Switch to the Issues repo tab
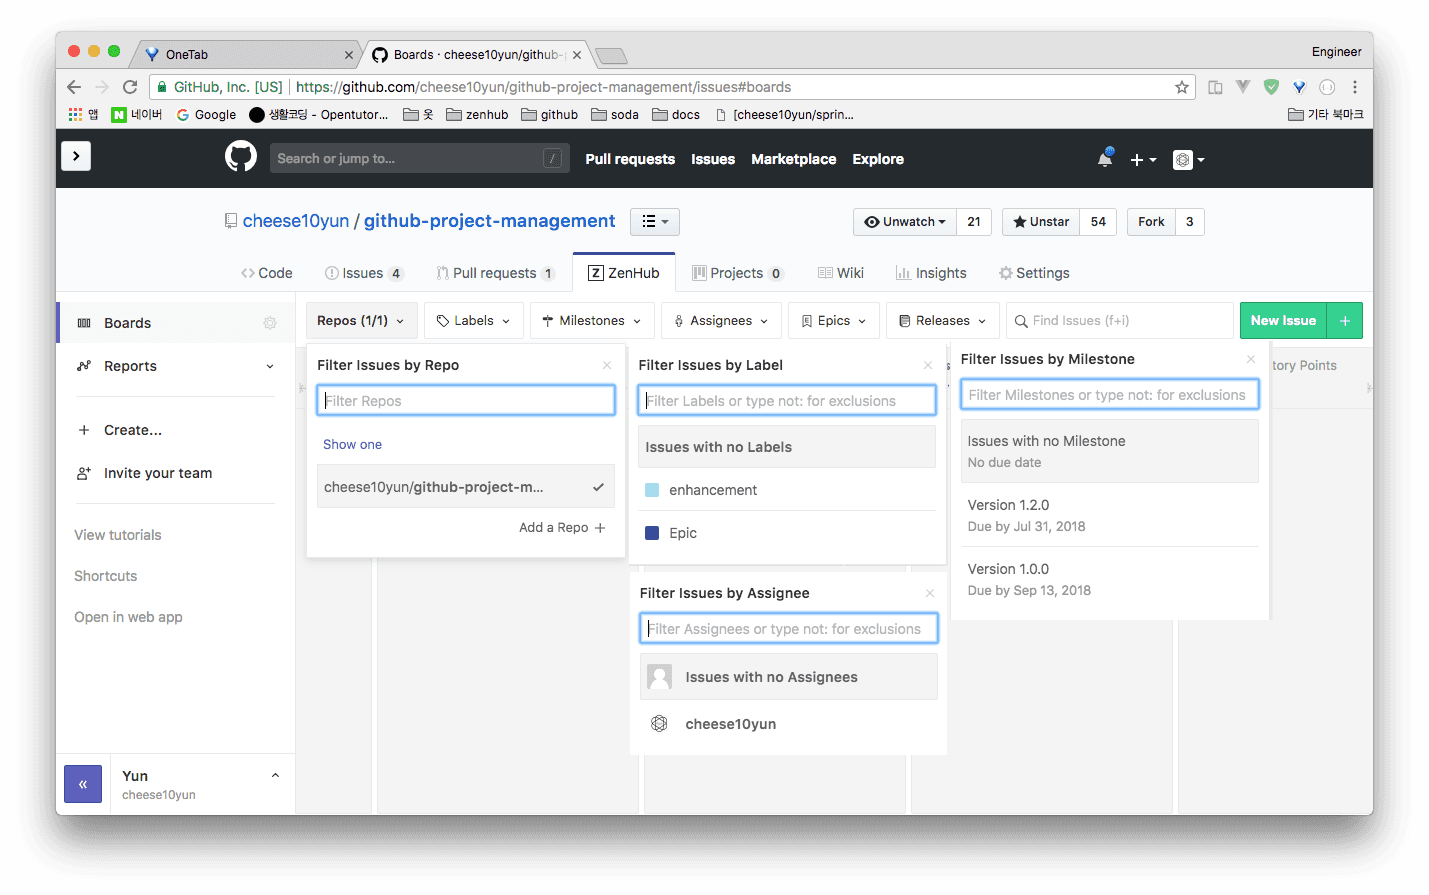 tap(364, 273)
